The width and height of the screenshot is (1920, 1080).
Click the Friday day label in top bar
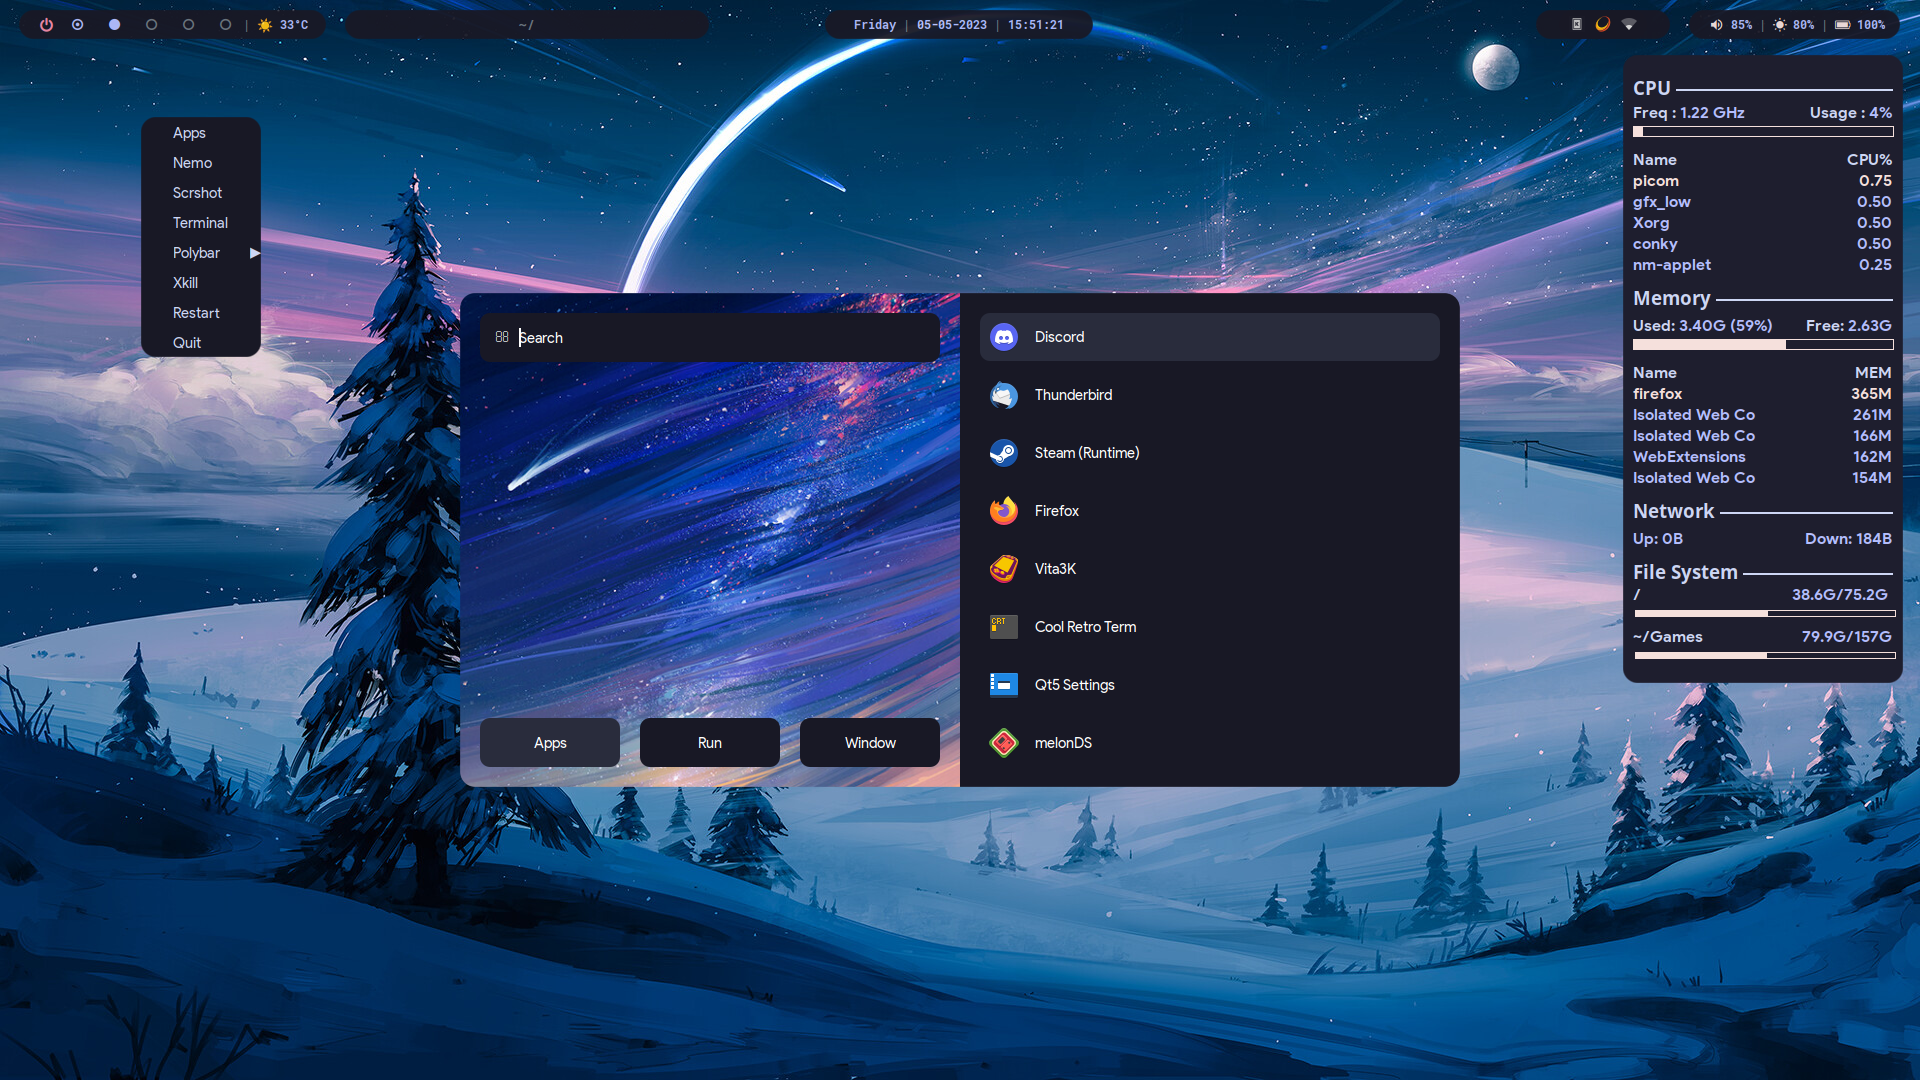pos(875,25)
